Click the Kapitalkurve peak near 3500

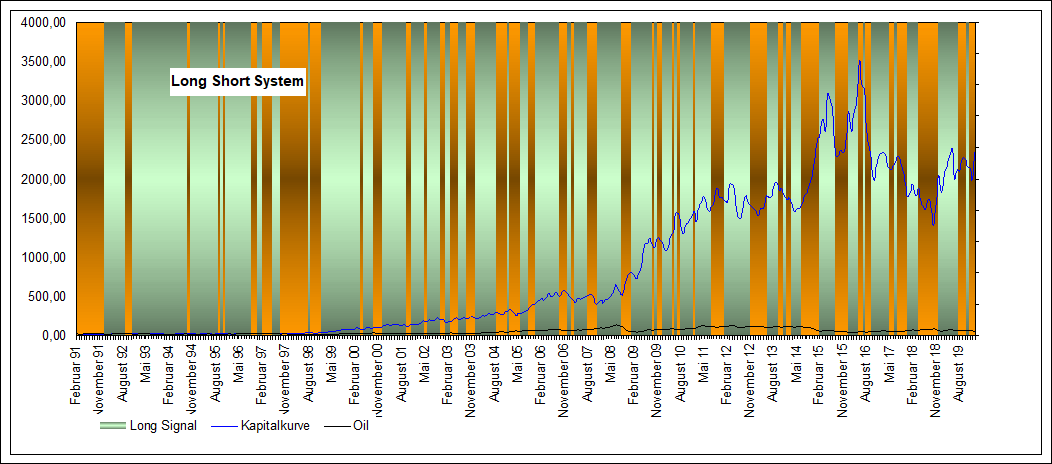click(x=859, y=62)
